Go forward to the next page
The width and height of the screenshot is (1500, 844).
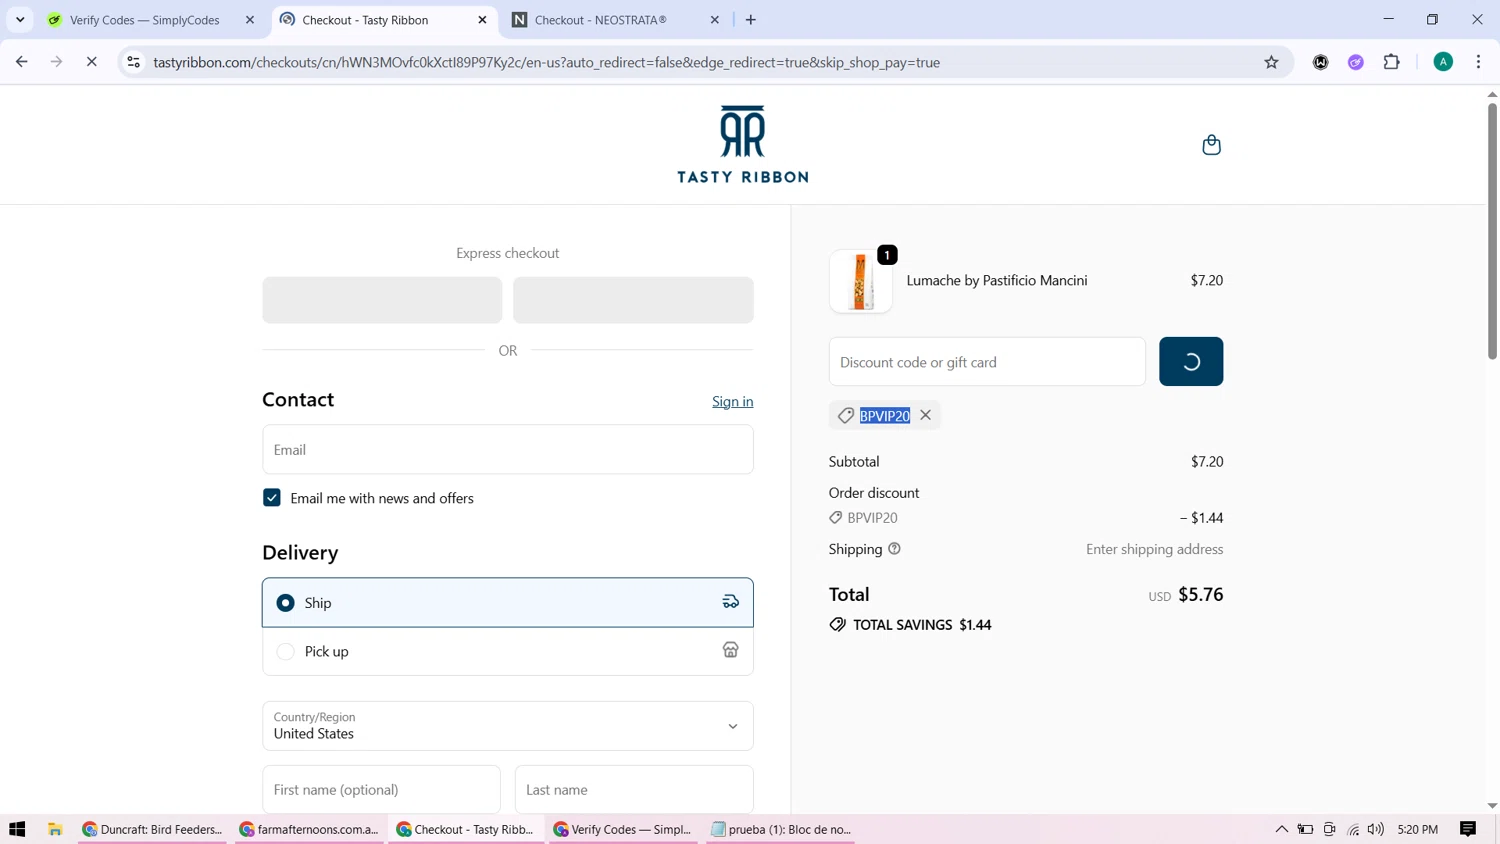(56, 62)
